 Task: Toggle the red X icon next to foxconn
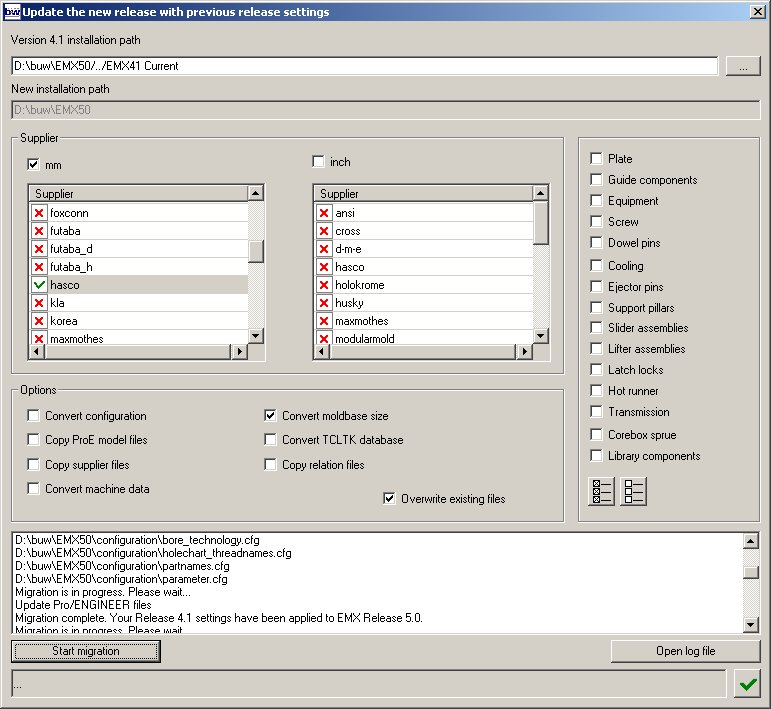click(x=39, y=213)
